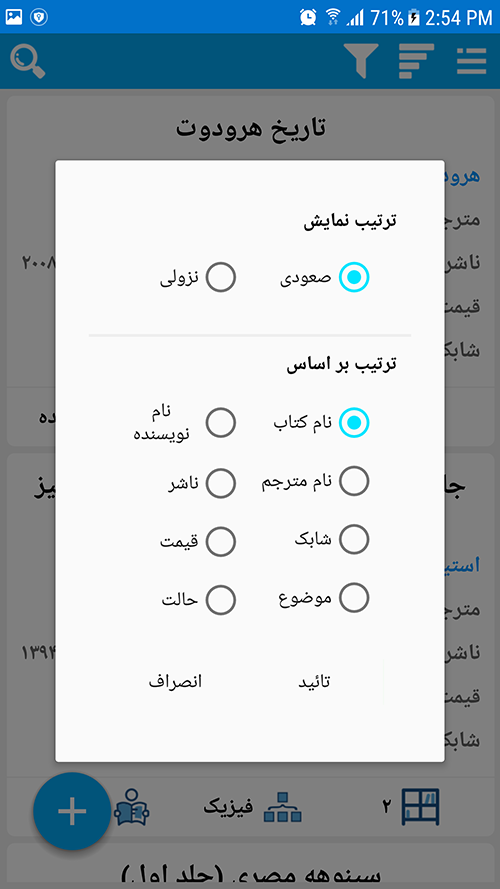The image size is (500, 889).
Task: Cancel with the انصراف button
Action: tap(175, 682)
